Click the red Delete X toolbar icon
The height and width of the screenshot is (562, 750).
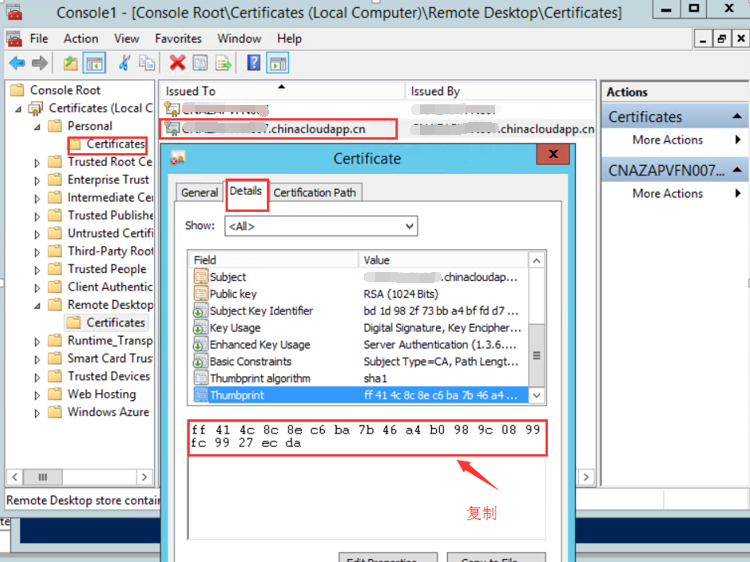(x=177, y=63)
